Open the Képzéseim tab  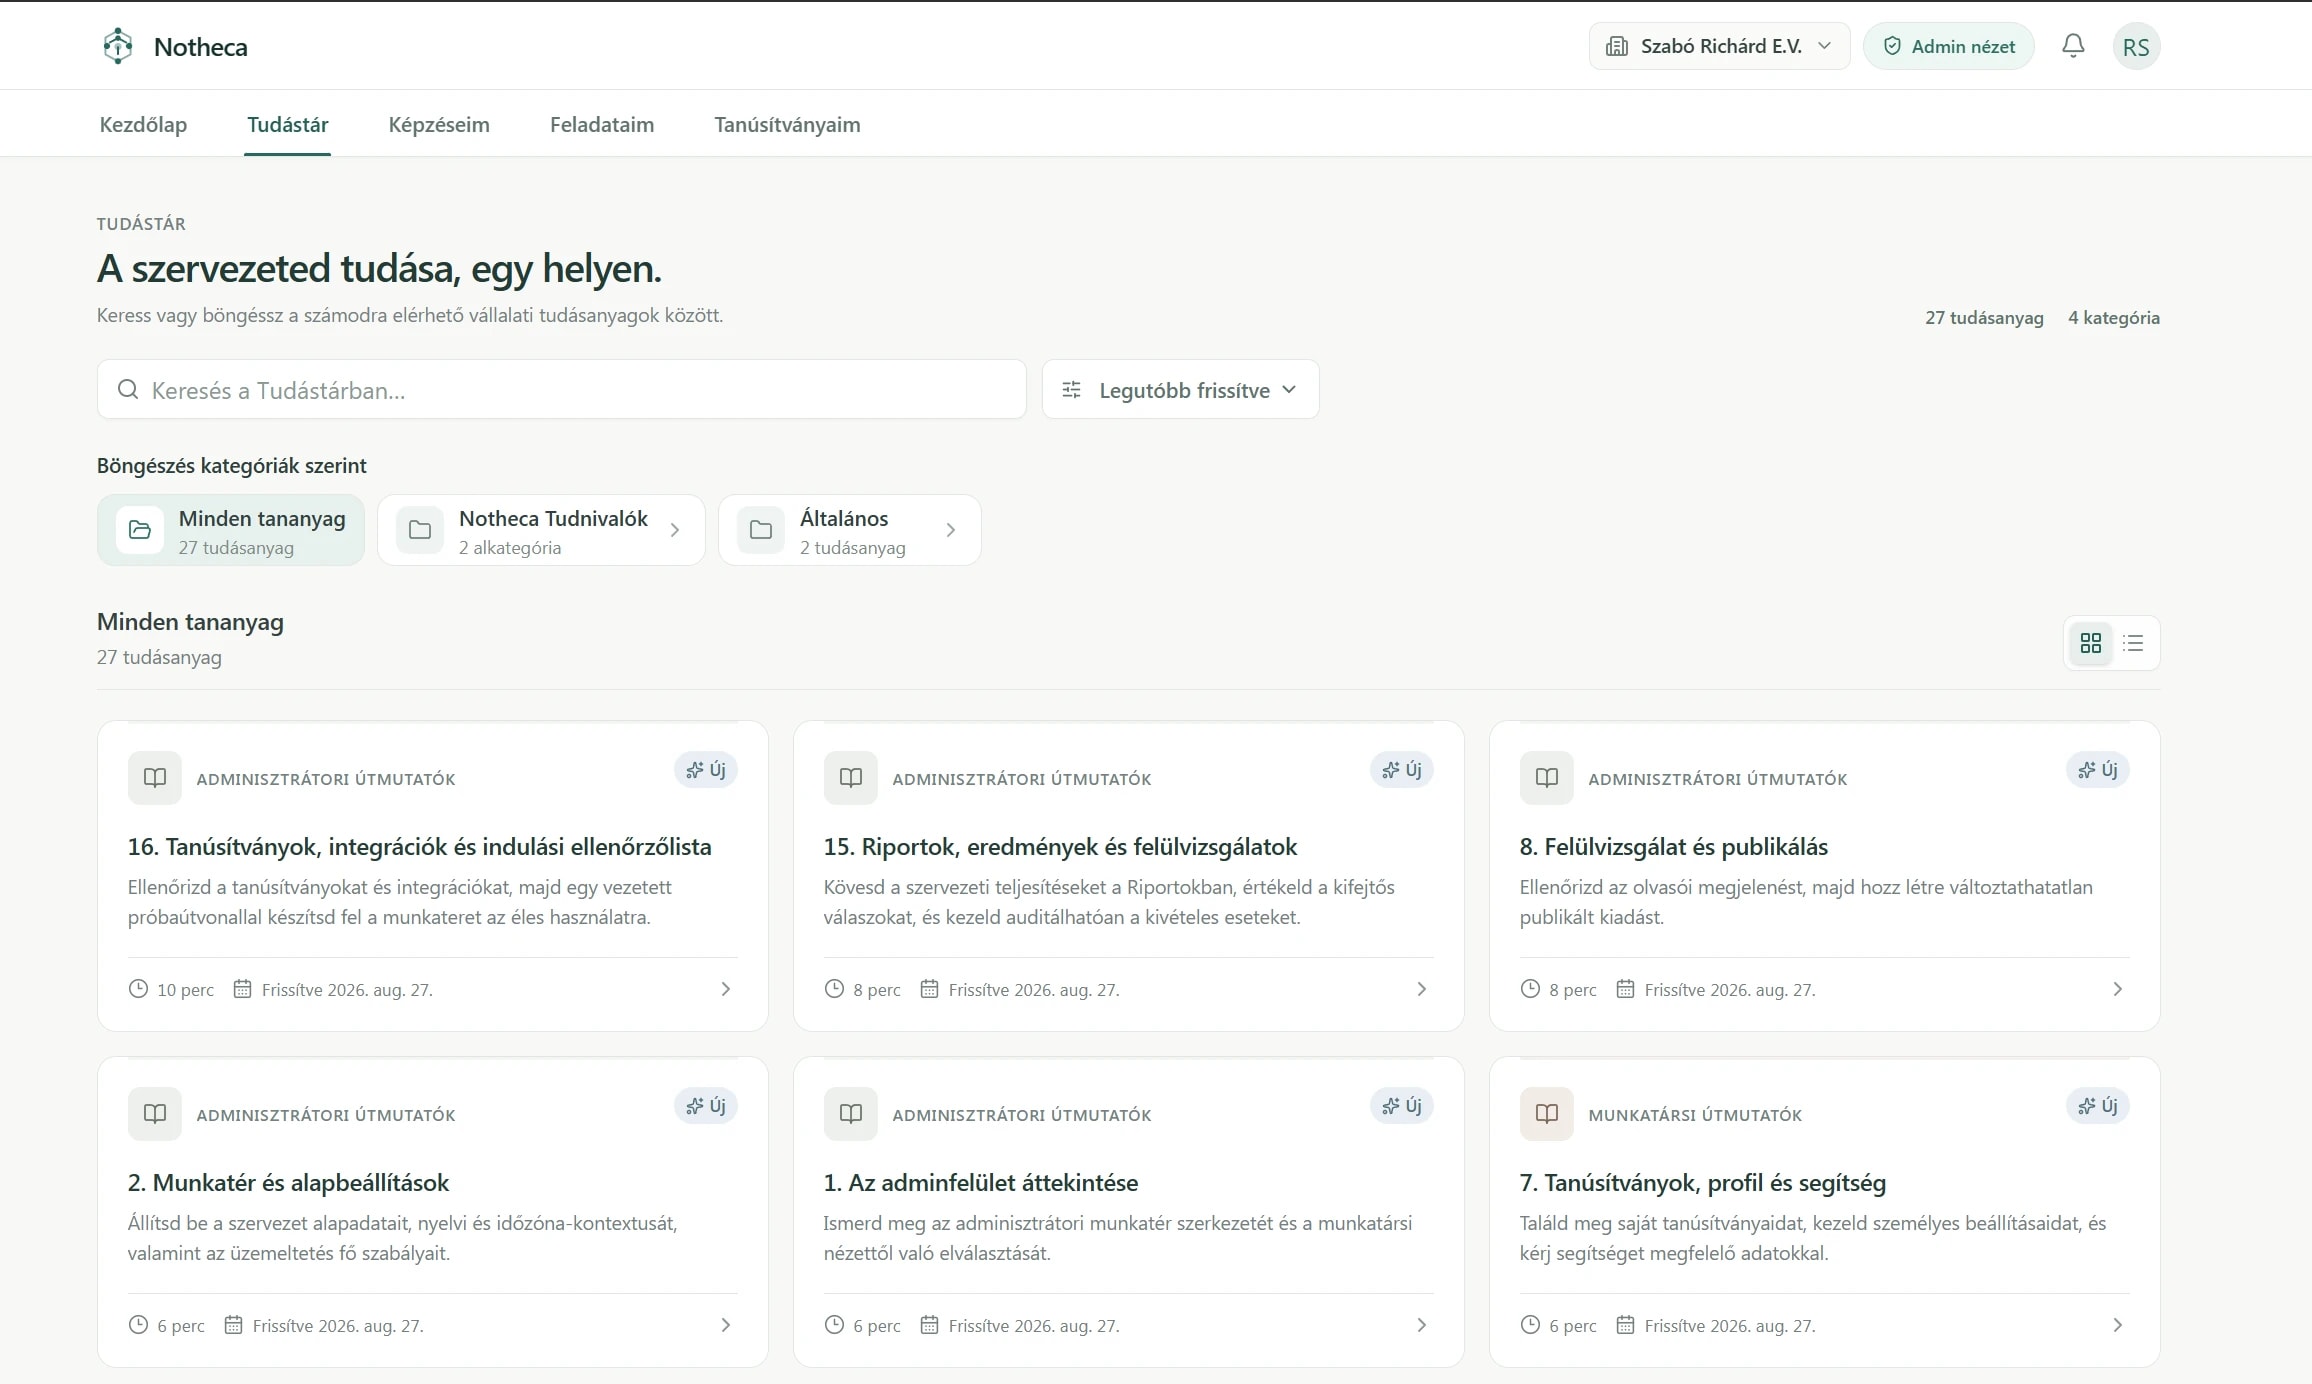[x=439, y=125]
